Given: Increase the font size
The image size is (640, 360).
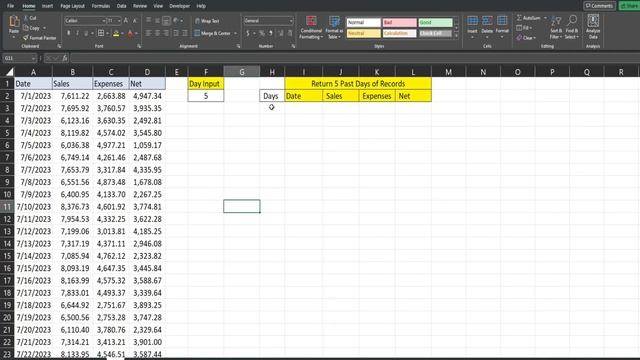Looking at the screenshot, I should (126, 21).
